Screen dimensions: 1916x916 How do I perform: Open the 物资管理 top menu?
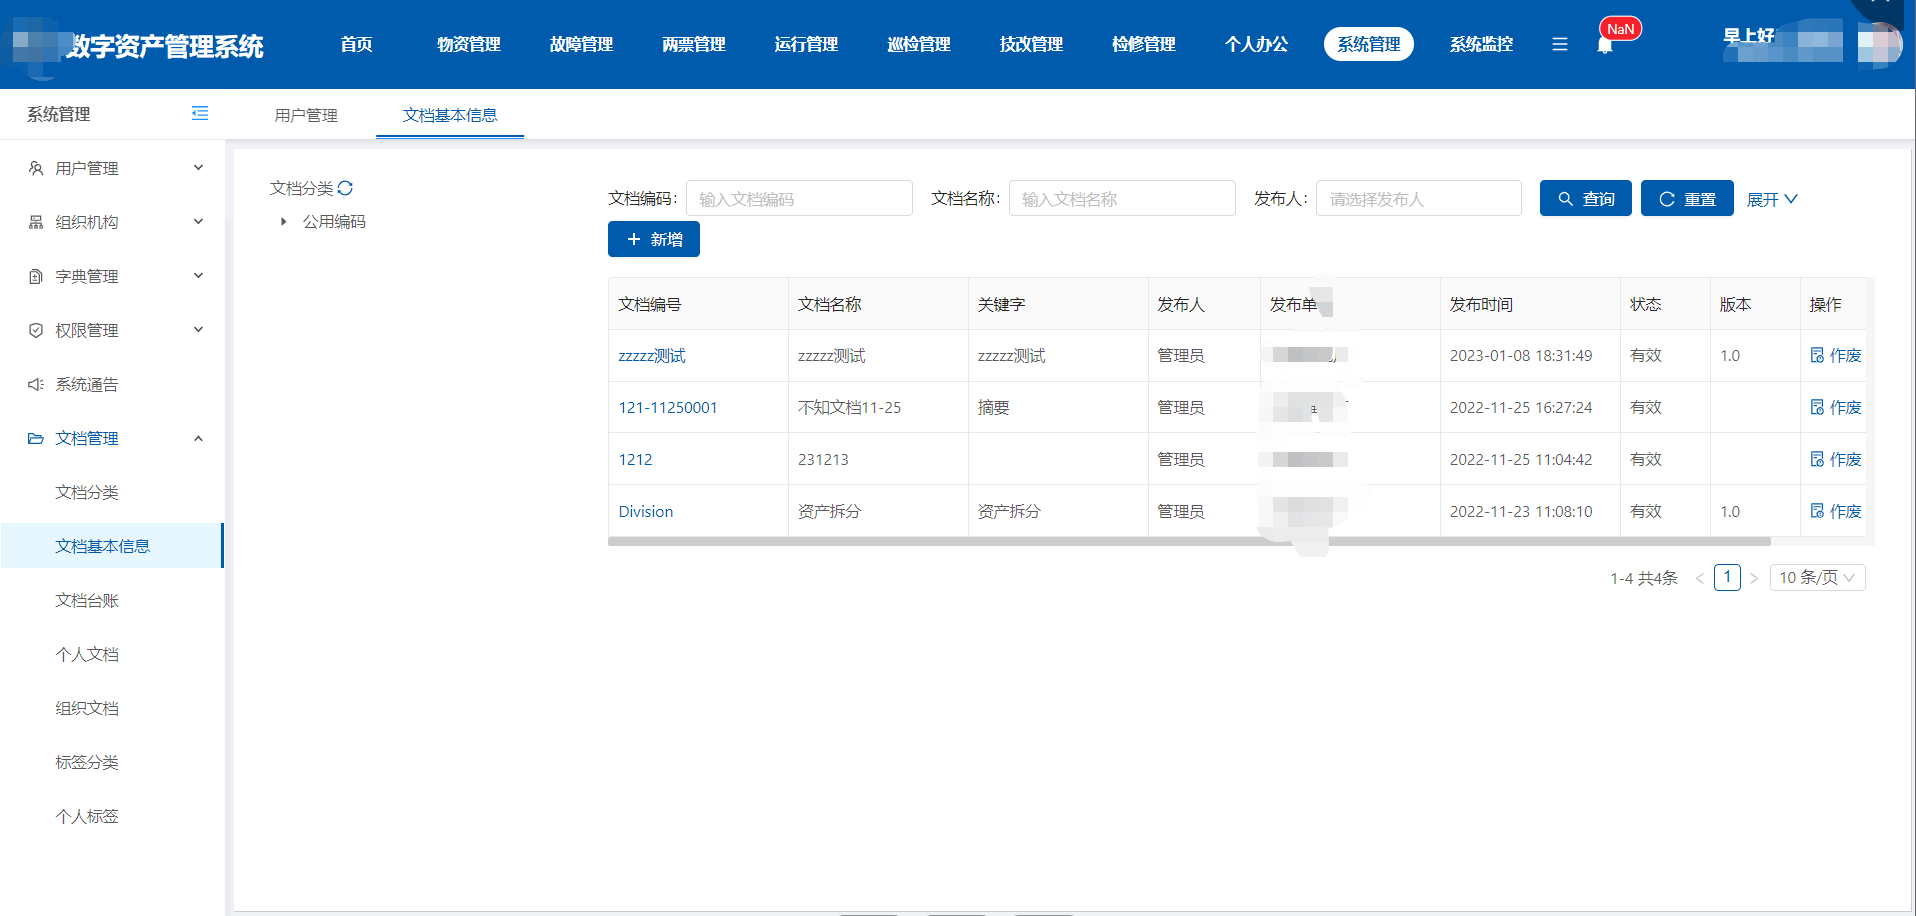click(x=468, y=44)
